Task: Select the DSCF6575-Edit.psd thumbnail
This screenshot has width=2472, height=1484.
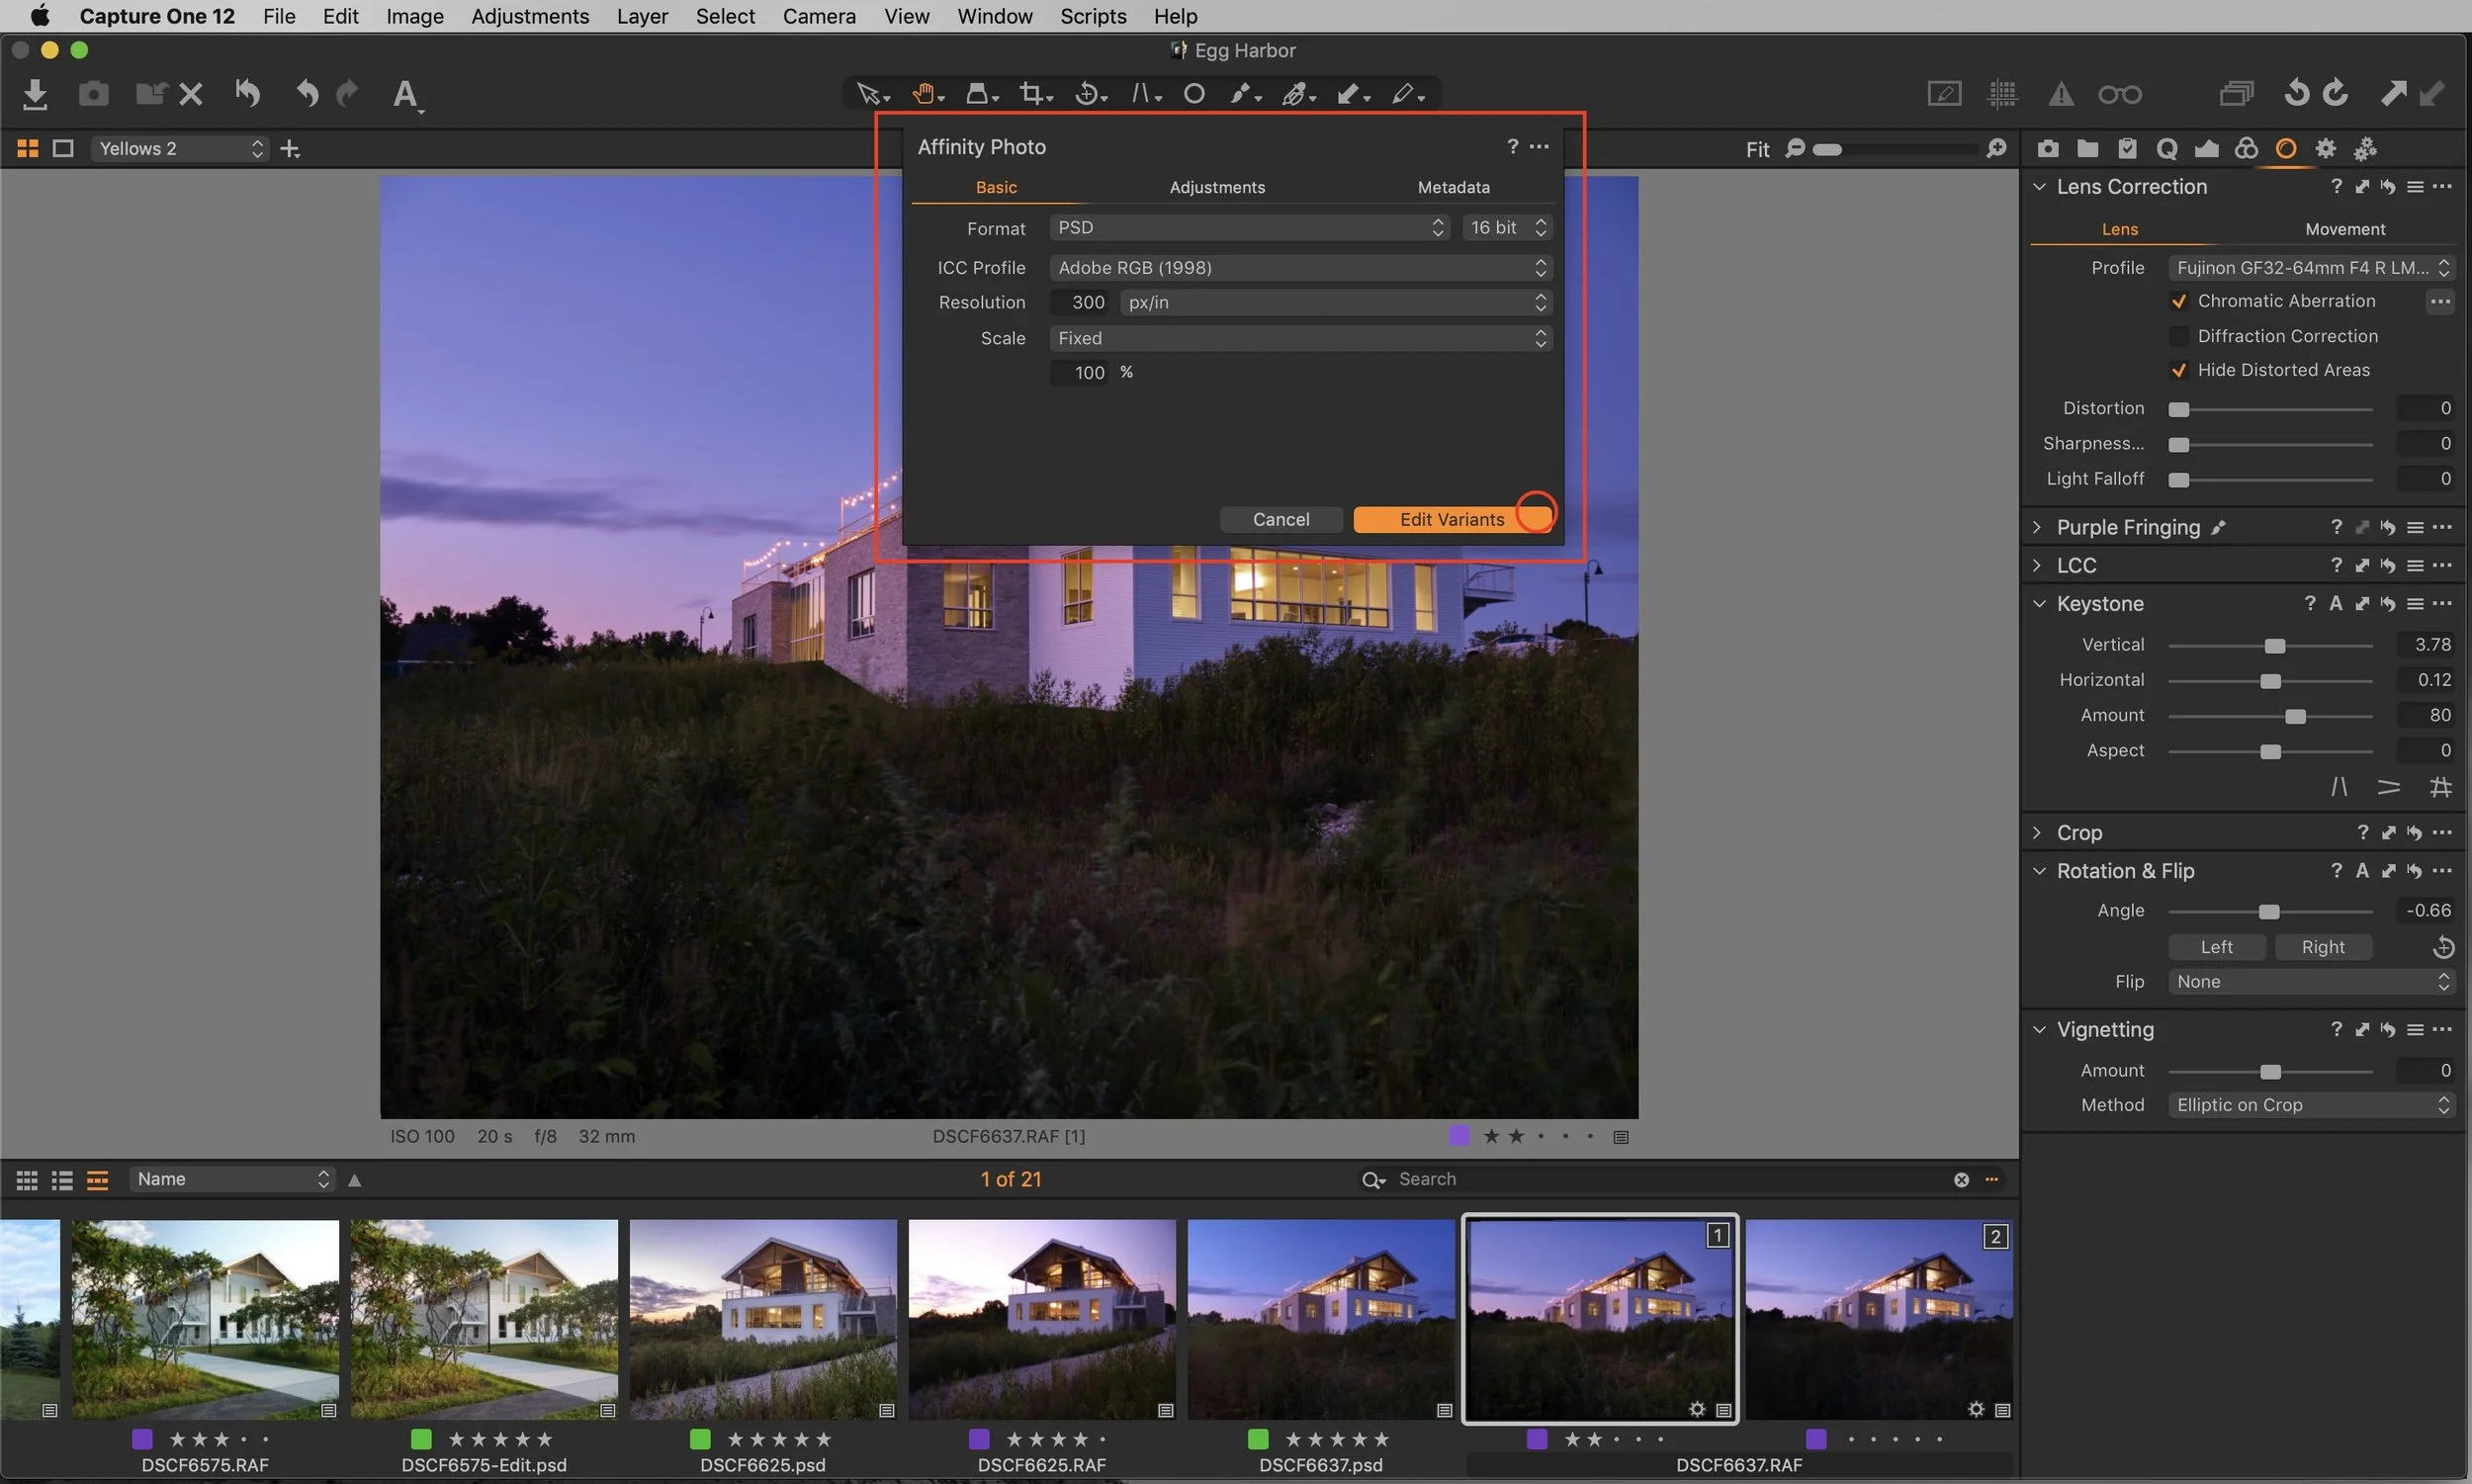Action: click(484, 1319)
